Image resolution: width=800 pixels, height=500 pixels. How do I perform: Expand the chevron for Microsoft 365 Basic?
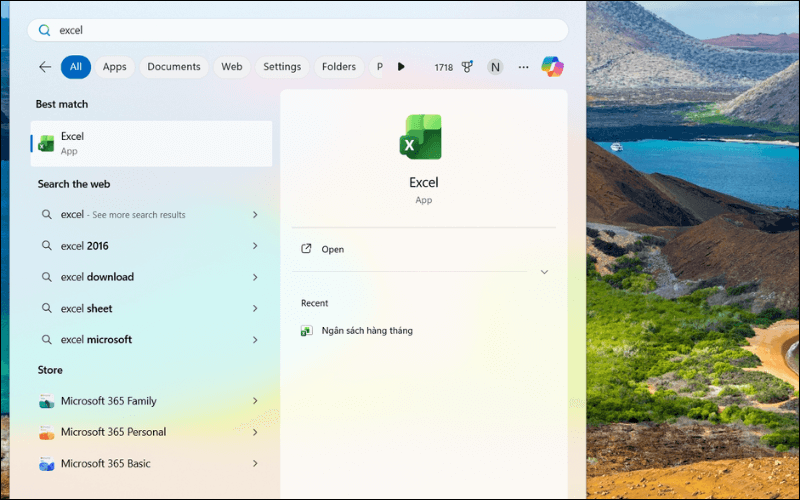(255, 463)
